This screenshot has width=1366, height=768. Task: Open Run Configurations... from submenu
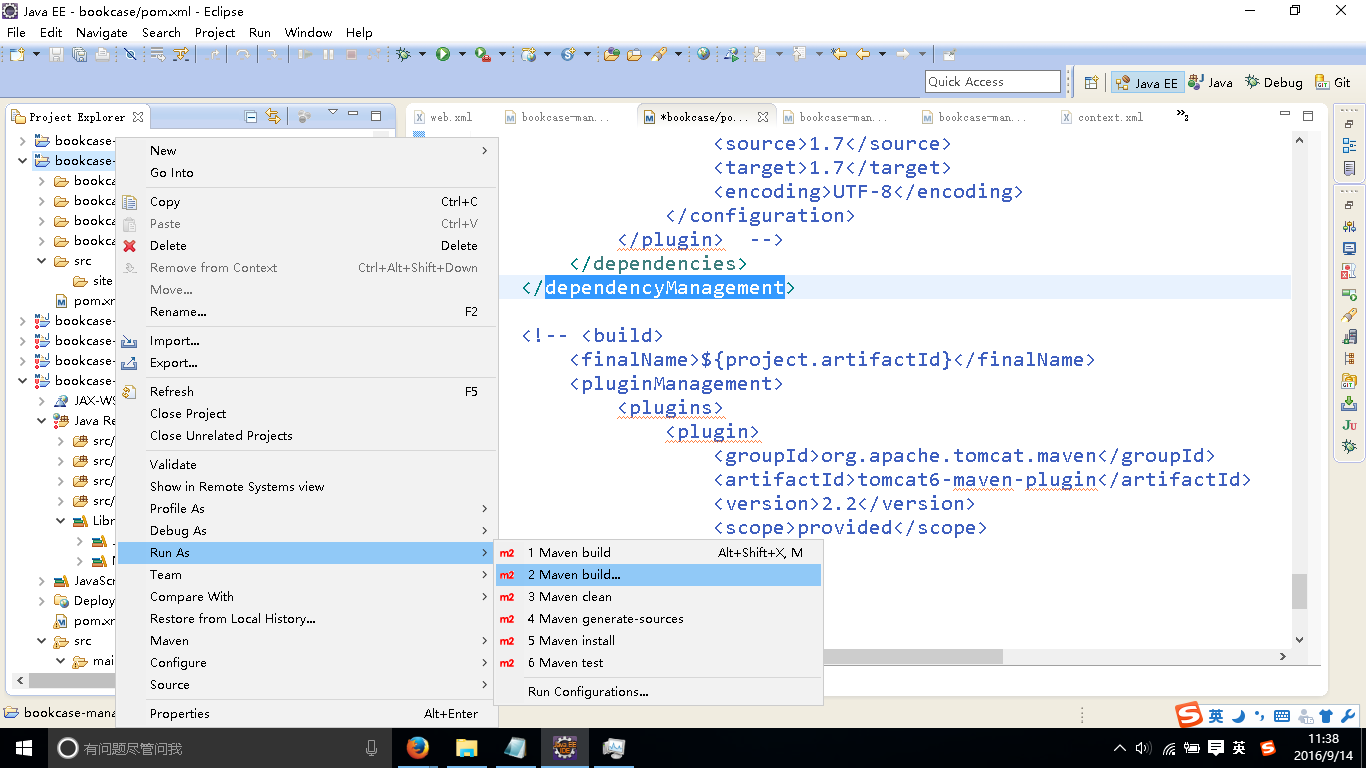[658, 692]
